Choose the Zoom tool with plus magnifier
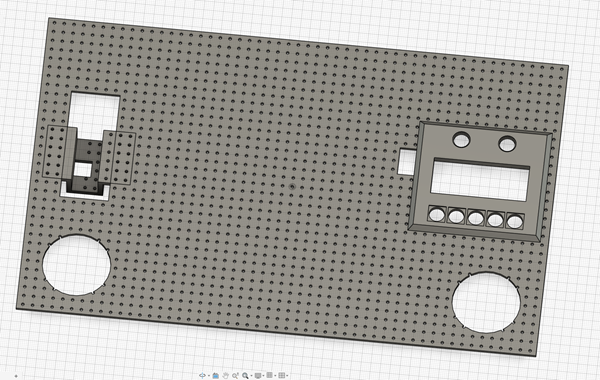Image resolution: width=600 pixels, height=380 pixels. click(235, 375)
